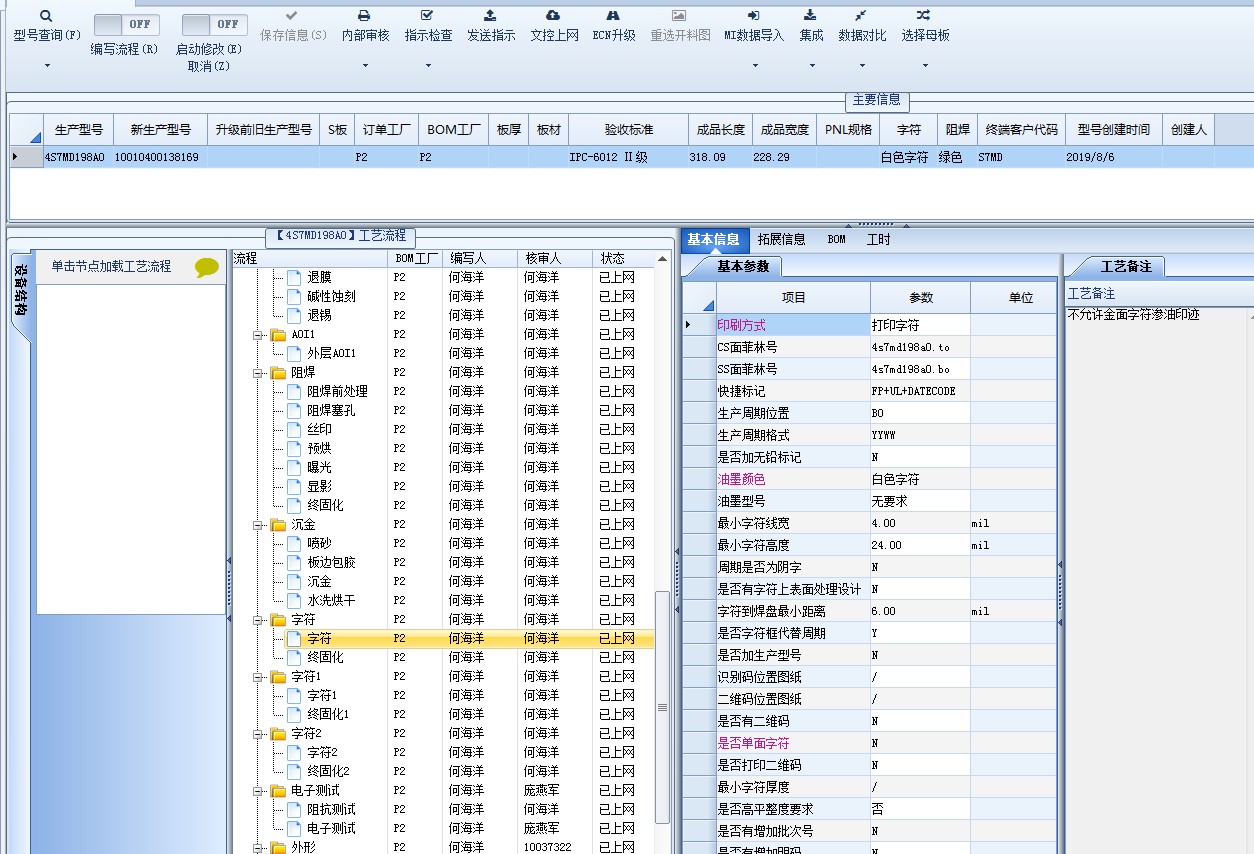1254x854 pixels.
Task: Click the 4s7md198a0.to parameter cell
Action: pyautogui.click(x=920, y=347)
